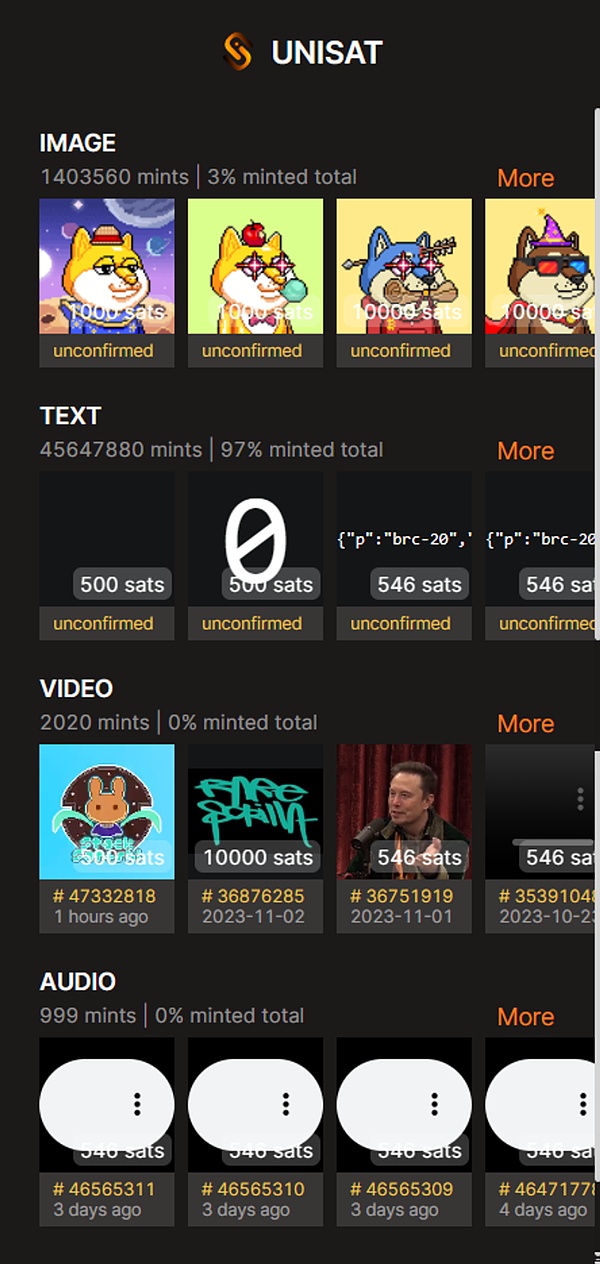Open More for the IMAGE section
The height and width of the screenshot is (1264, 600).
pos(525,178)
